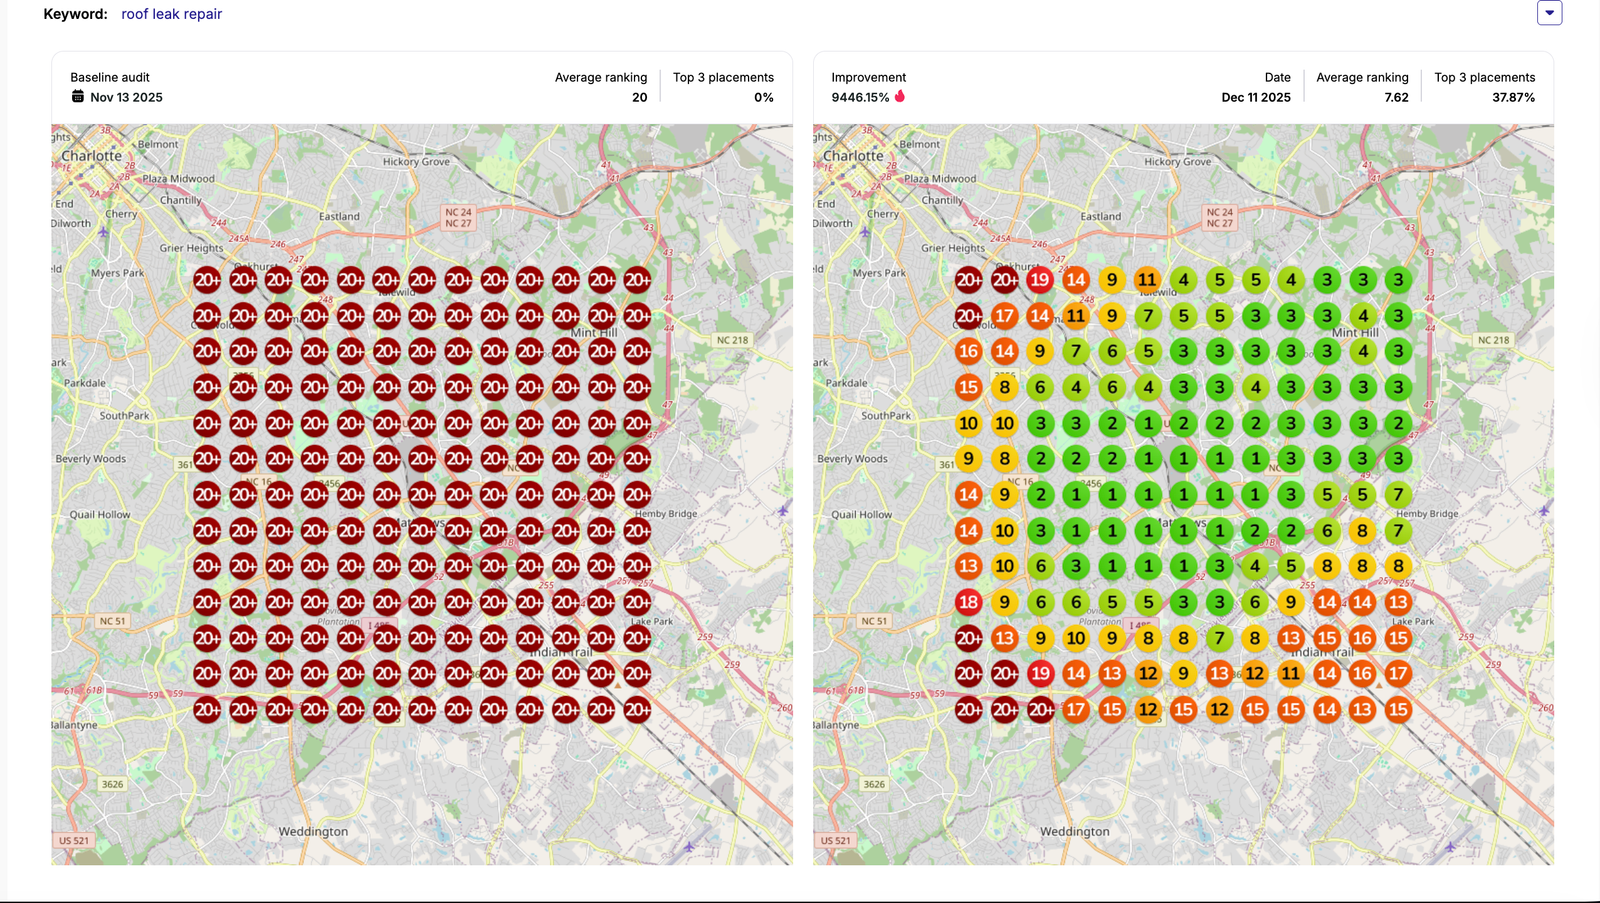Click the 'NC 218' road shield on baseline map
The width and height of the screenshot is (1600, 903).
732,340
